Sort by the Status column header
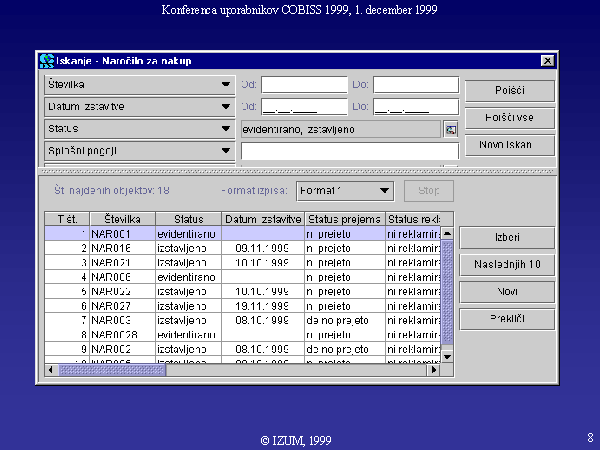This screenshot has height=450, width=600. coord(187,218)
